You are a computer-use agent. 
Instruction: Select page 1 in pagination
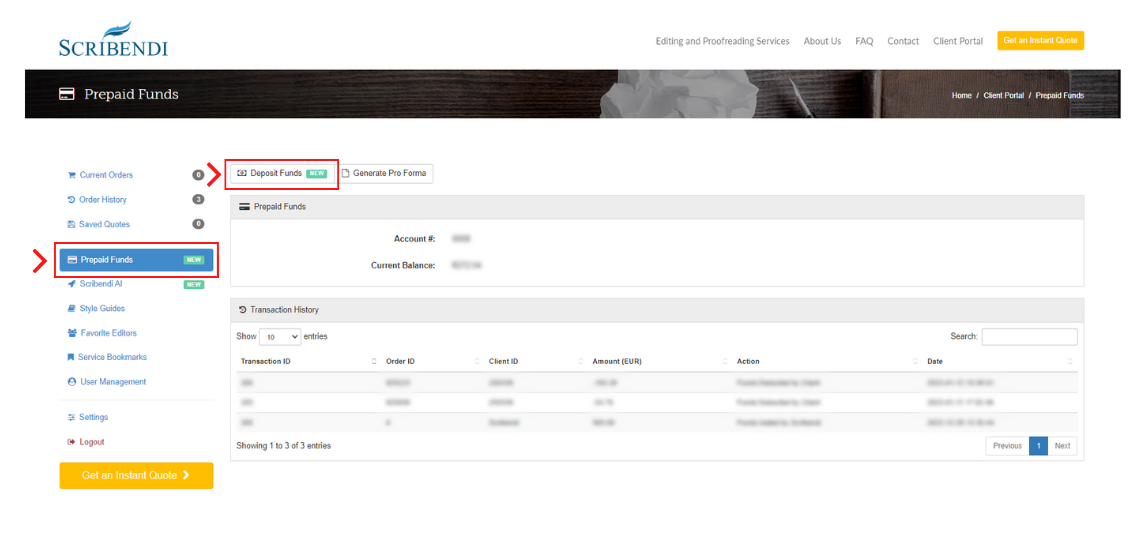(1038, 446)
